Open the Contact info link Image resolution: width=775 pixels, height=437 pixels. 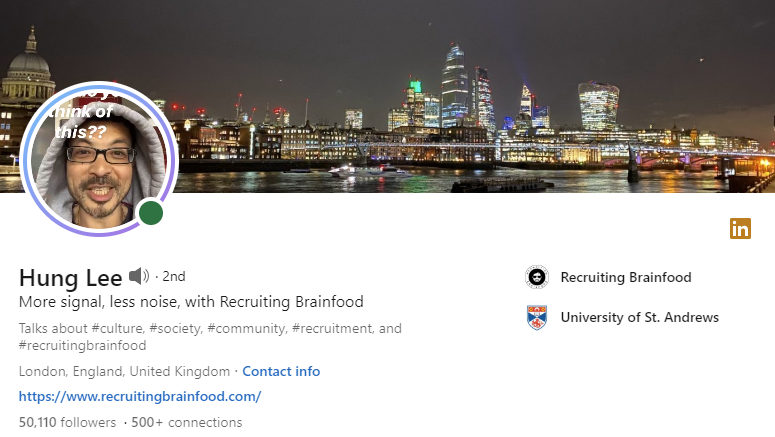click(x=281, y=371)
